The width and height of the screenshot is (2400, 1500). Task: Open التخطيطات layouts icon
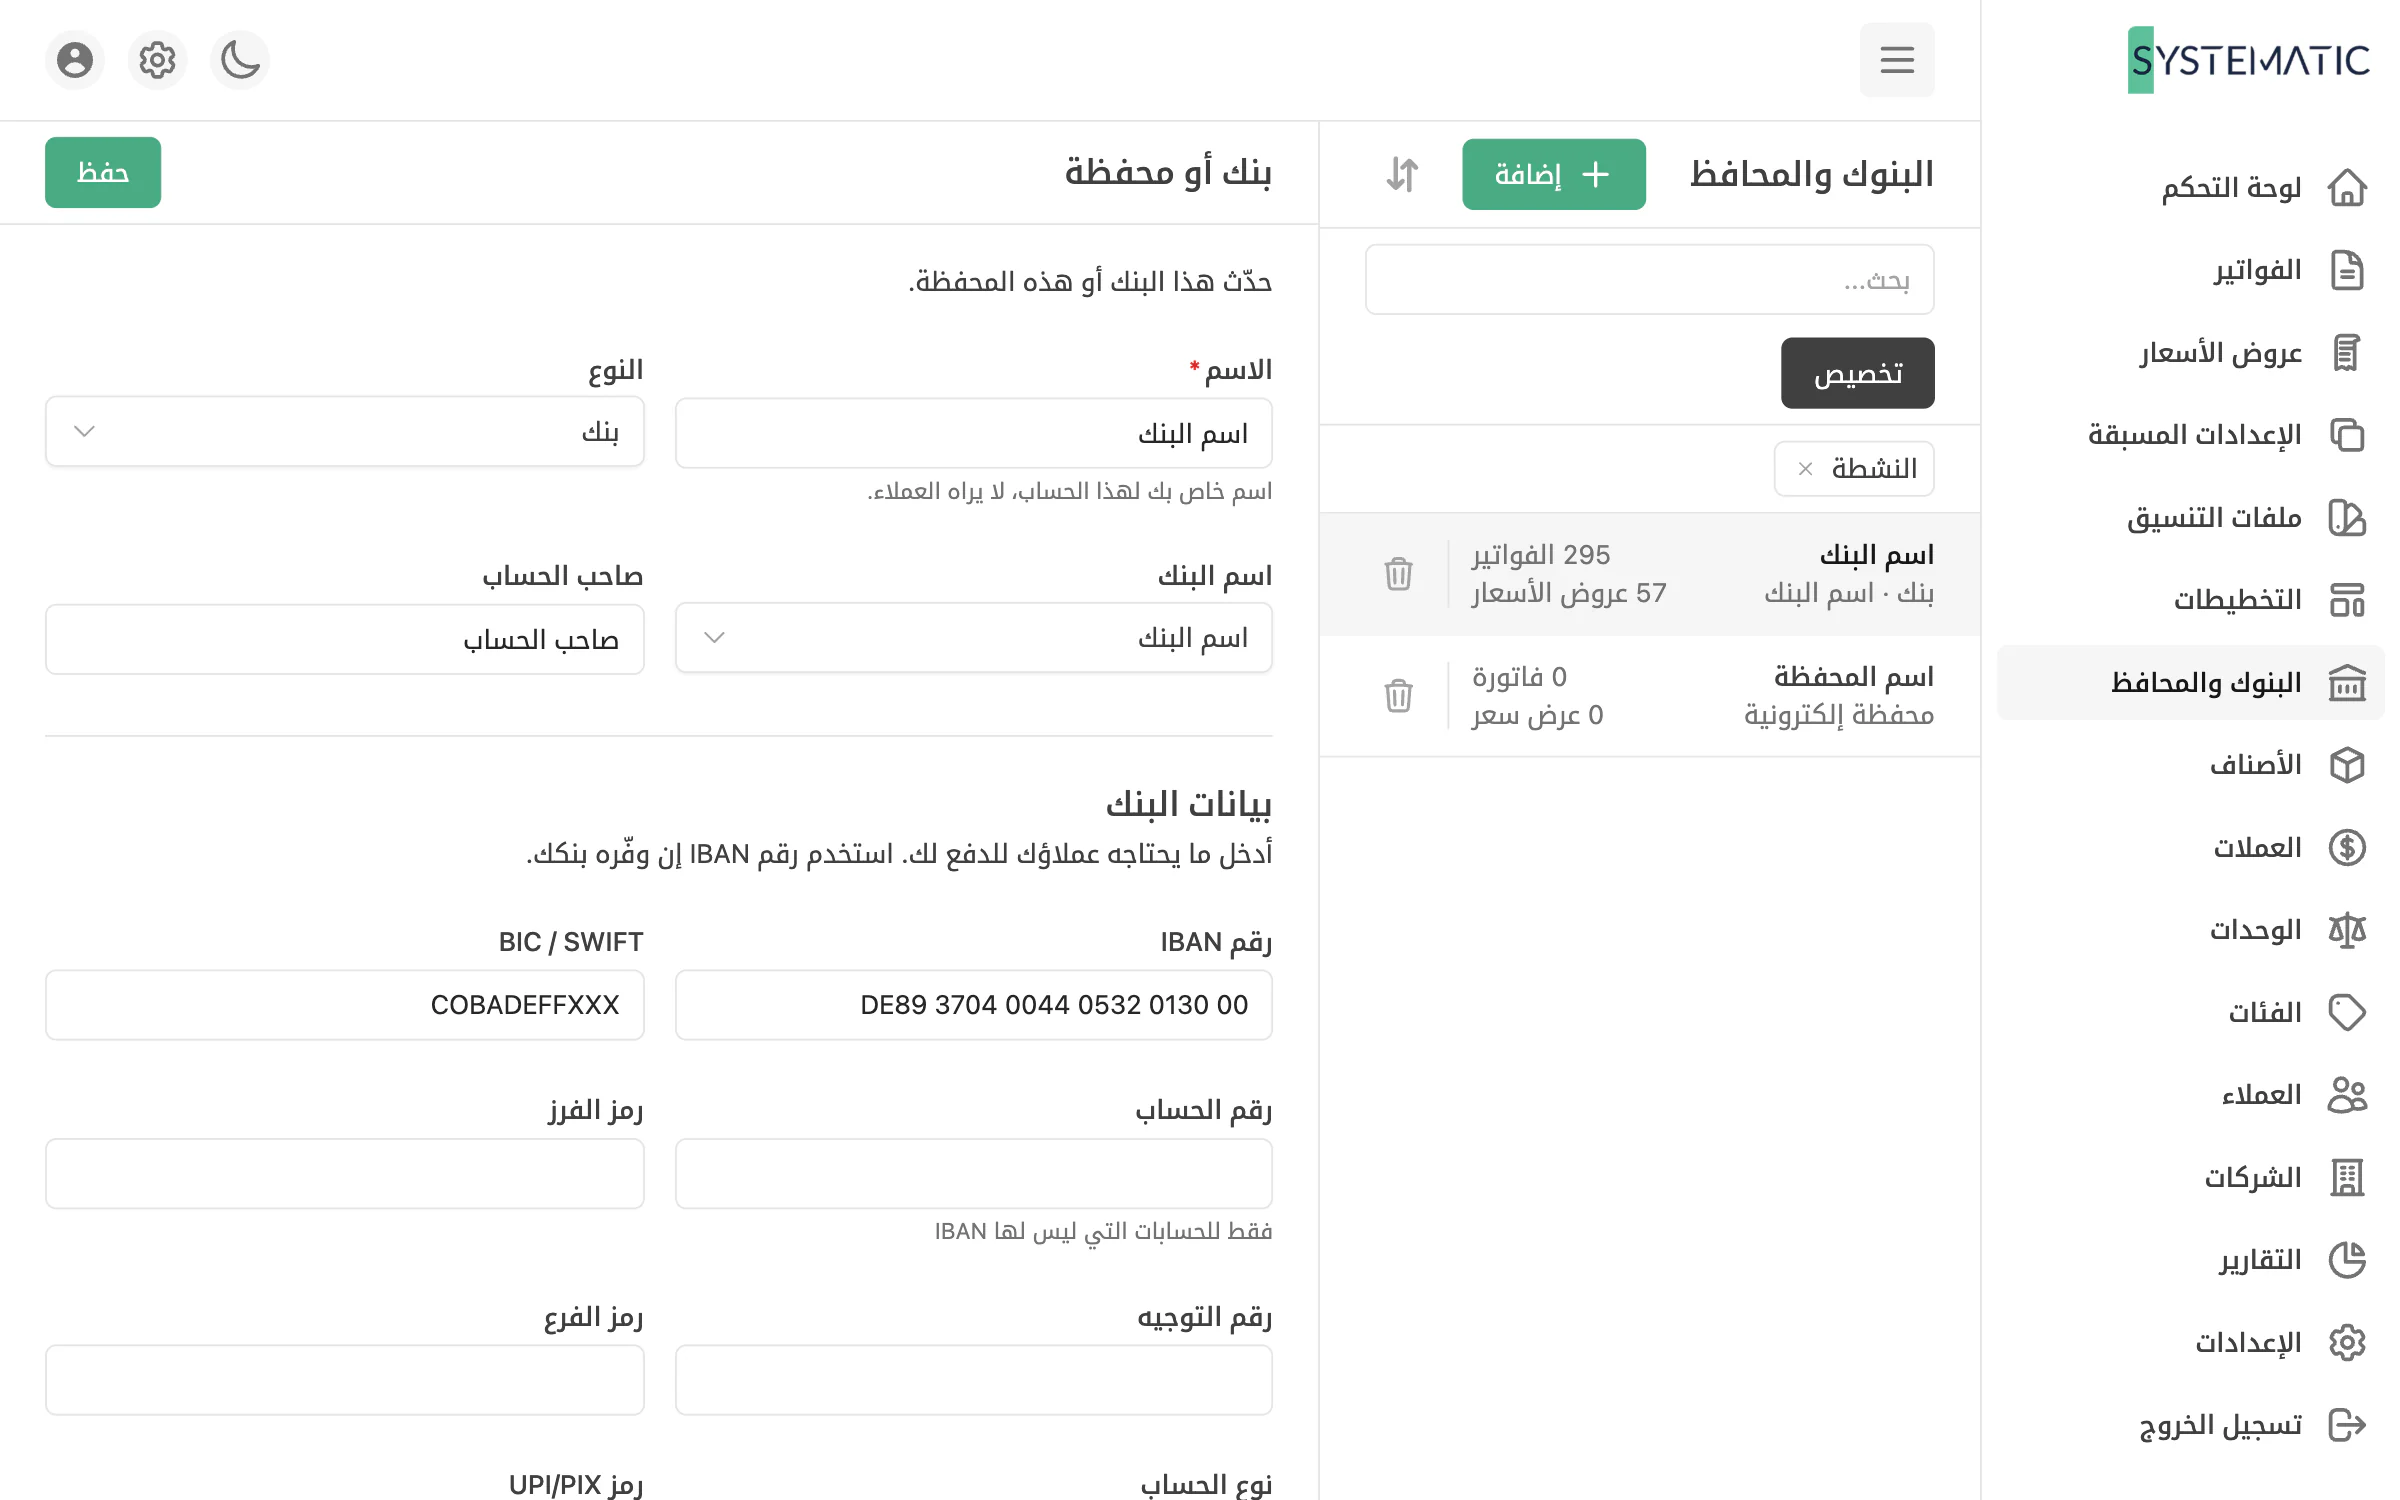[x=2346, y=600]
